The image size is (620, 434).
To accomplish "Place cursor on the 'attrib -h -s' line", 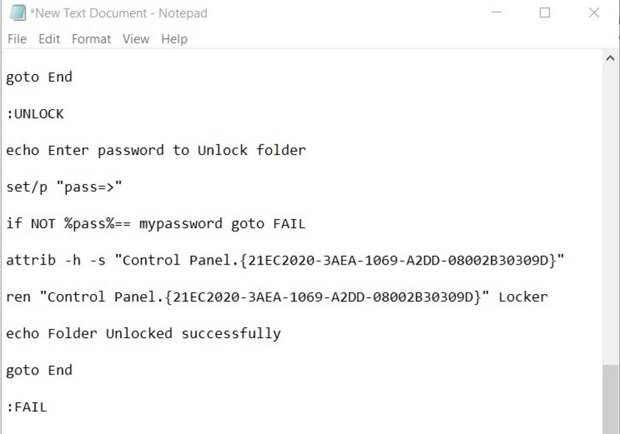I will (x=285, y=260).
